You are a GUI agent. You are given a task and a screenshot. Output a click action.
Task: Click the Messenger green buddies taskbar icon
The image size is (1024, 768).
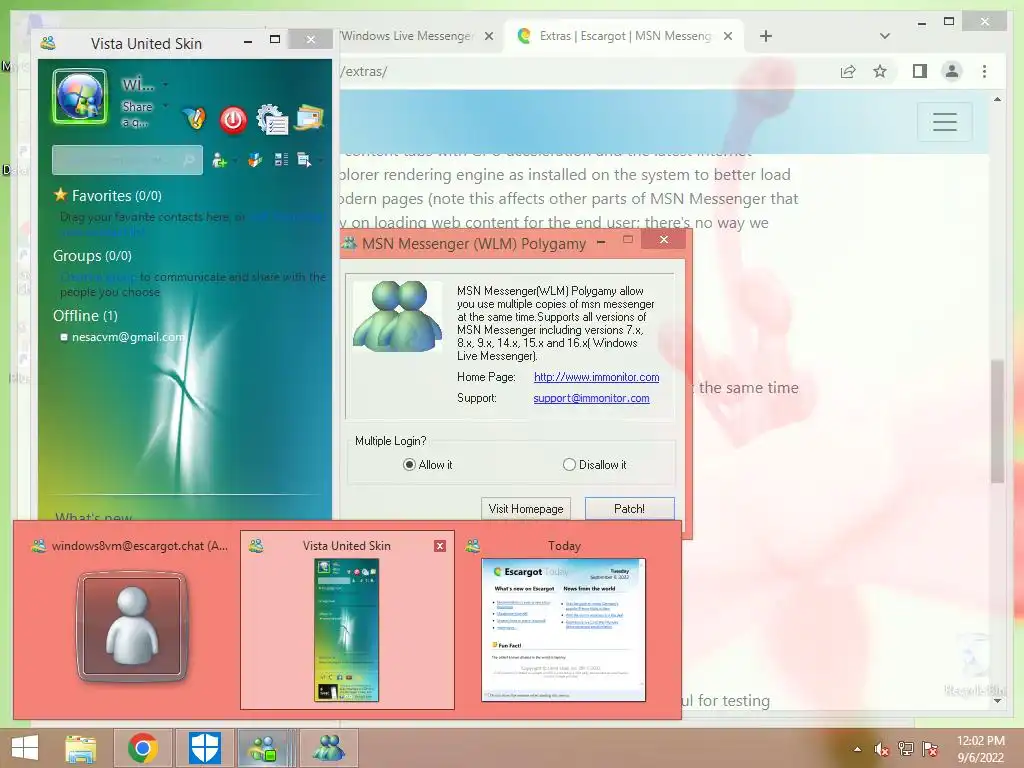click(x=265, y=748)
